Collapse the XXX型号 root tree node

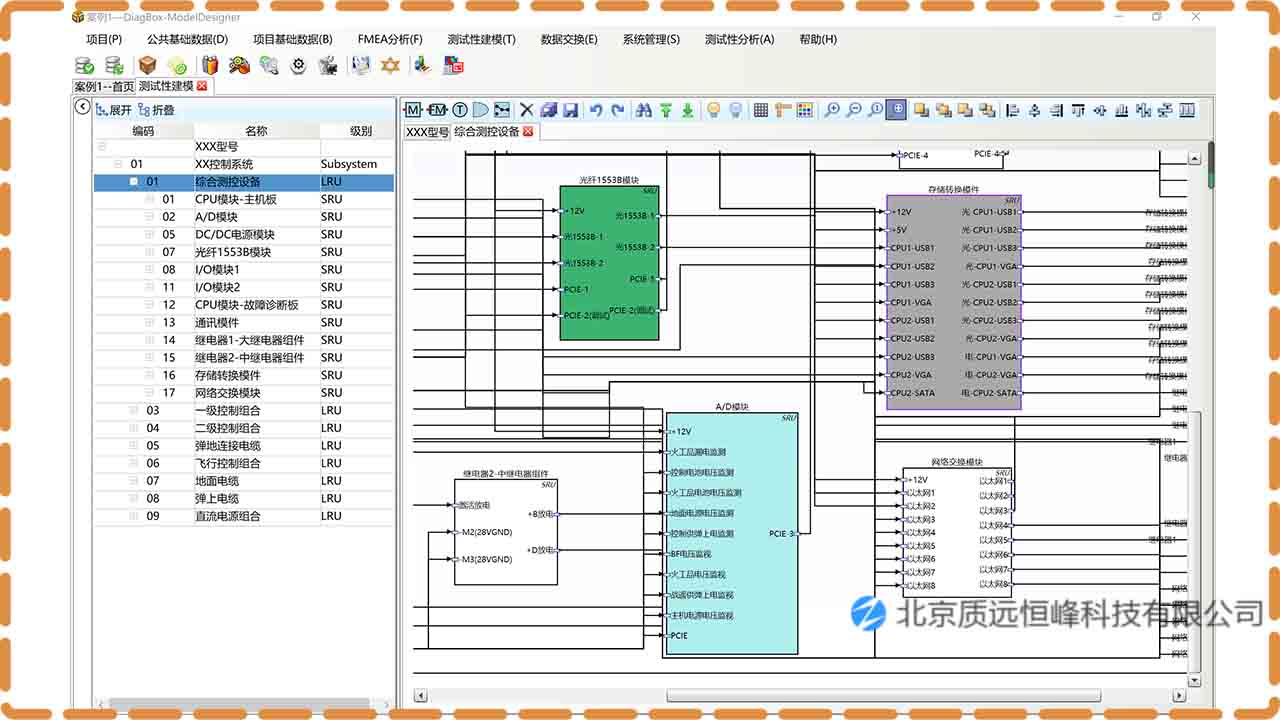tap(101, 146)
